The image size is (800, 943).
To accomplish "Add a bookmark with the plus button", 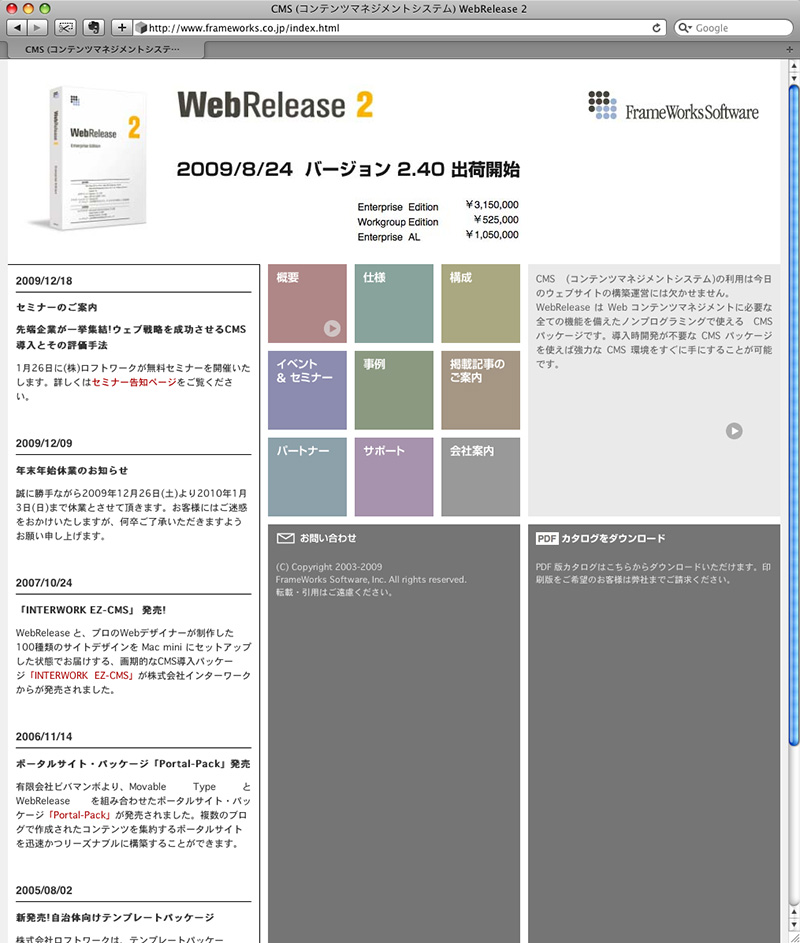I will click(122, 28).
